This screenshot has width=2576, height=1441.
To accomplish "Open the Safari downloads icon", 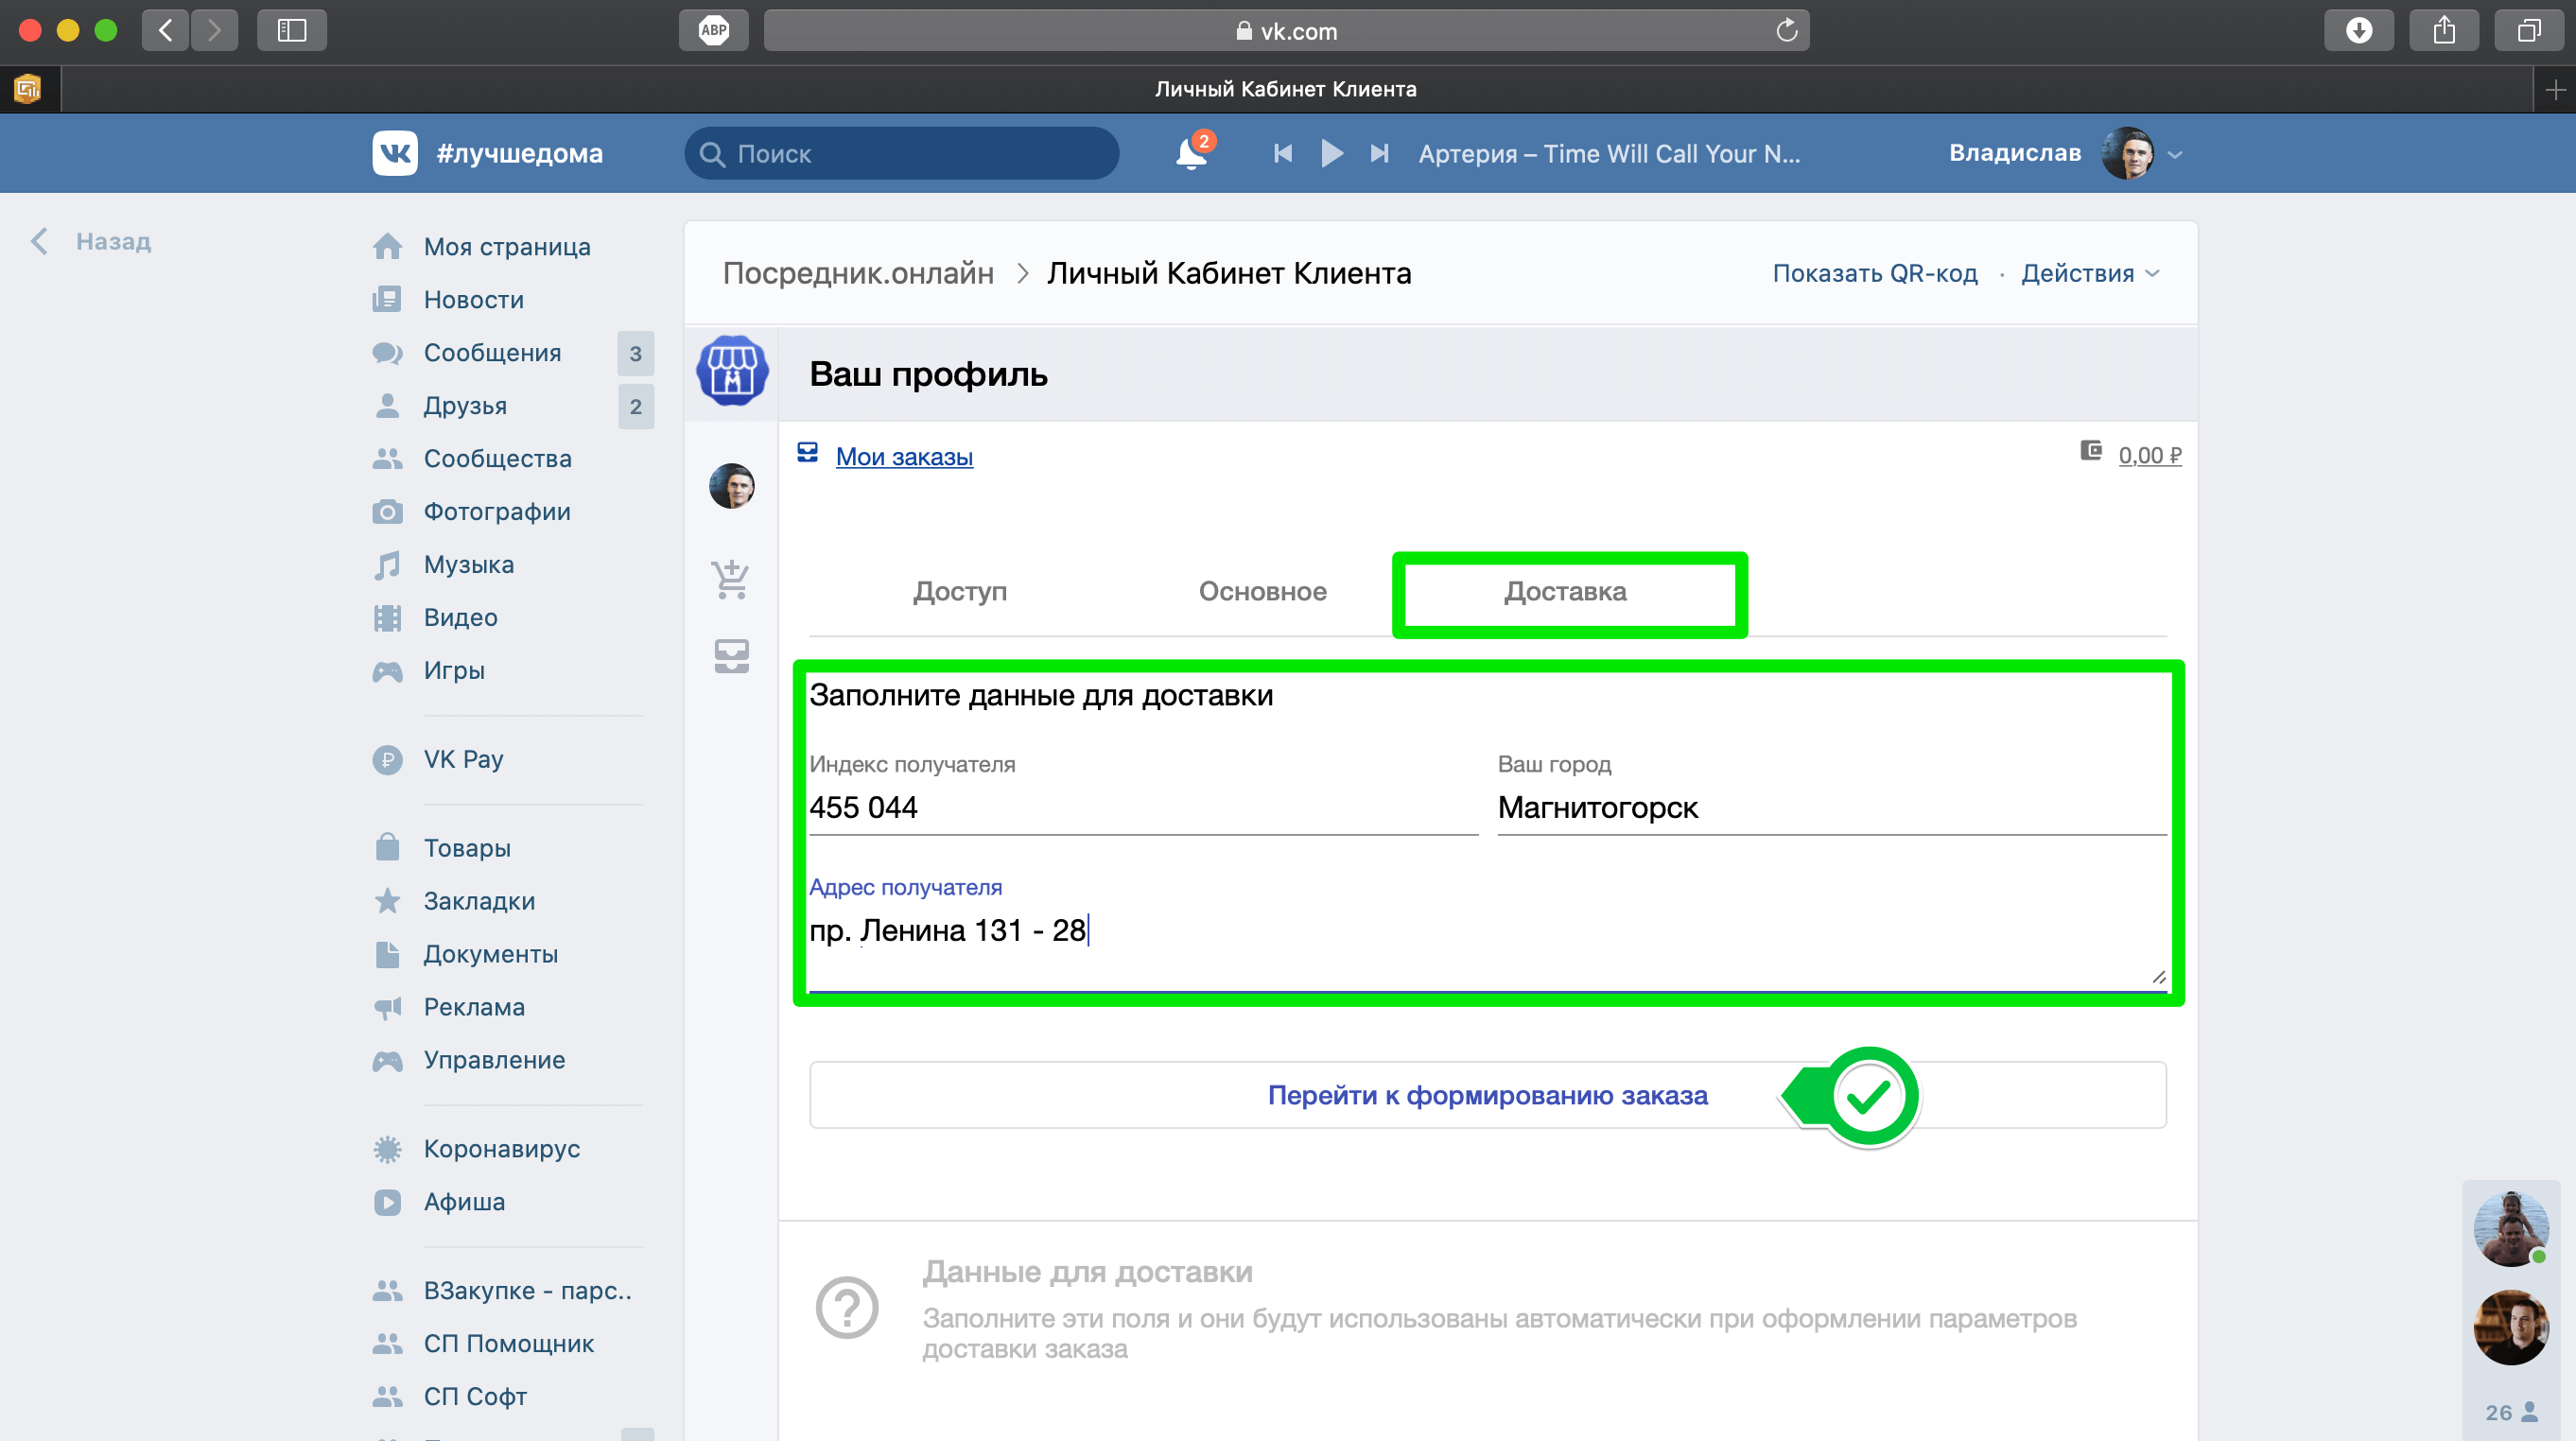I will click(x=2359, y=30).
